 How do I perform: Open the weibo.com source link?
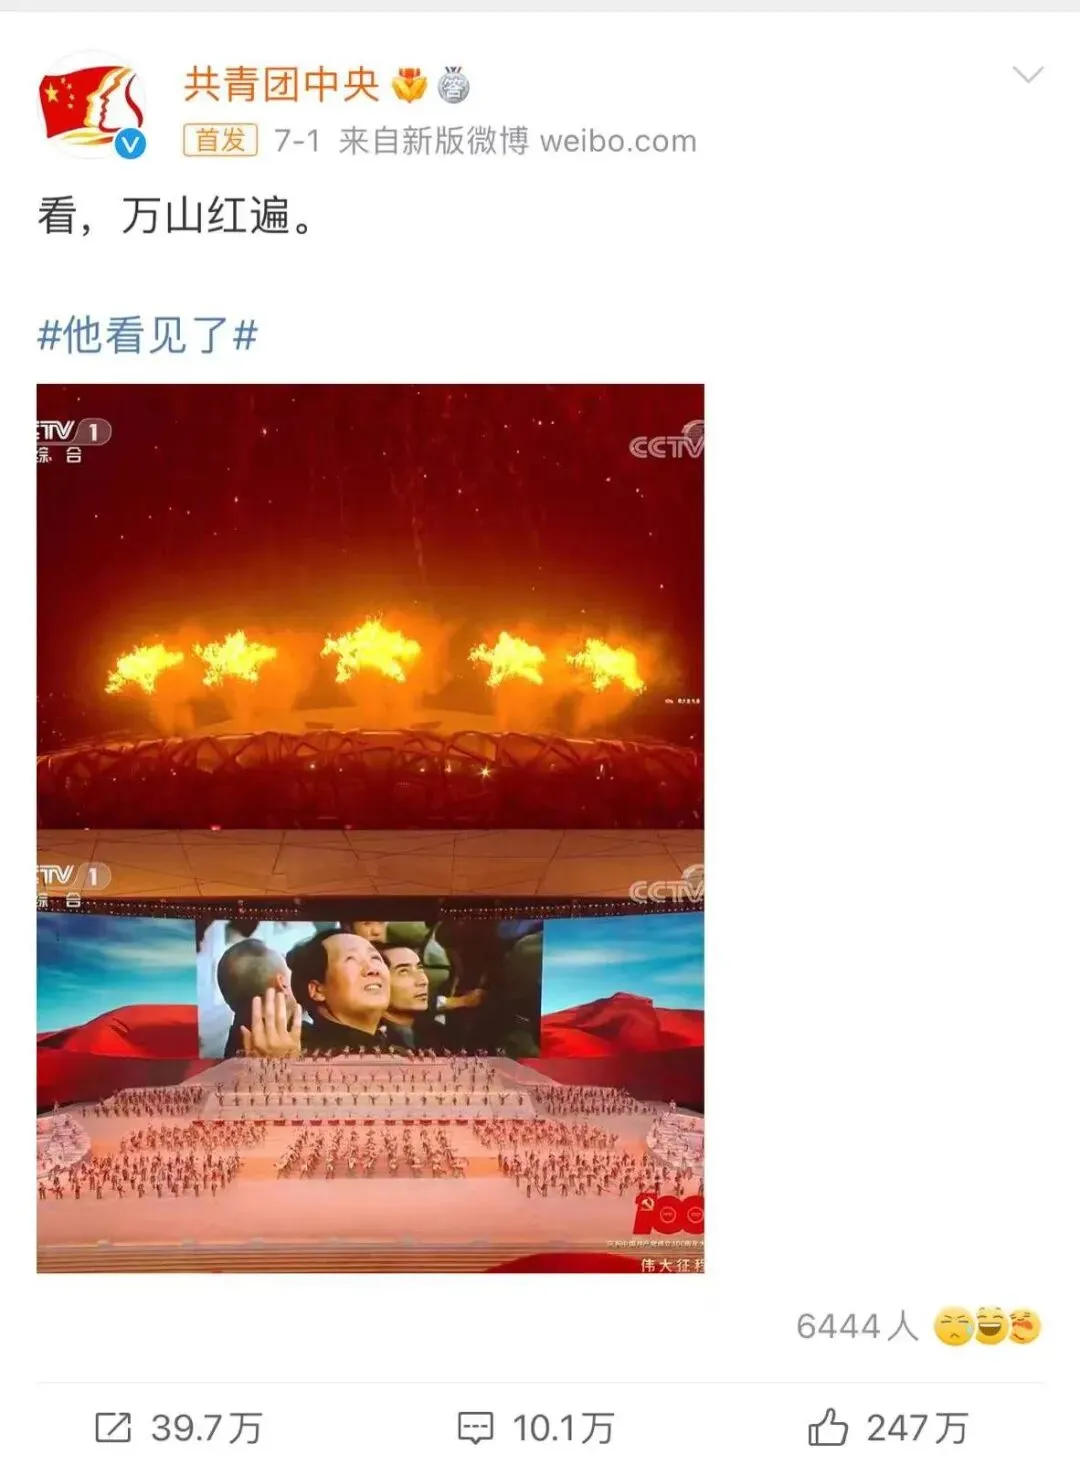(618, 141)
